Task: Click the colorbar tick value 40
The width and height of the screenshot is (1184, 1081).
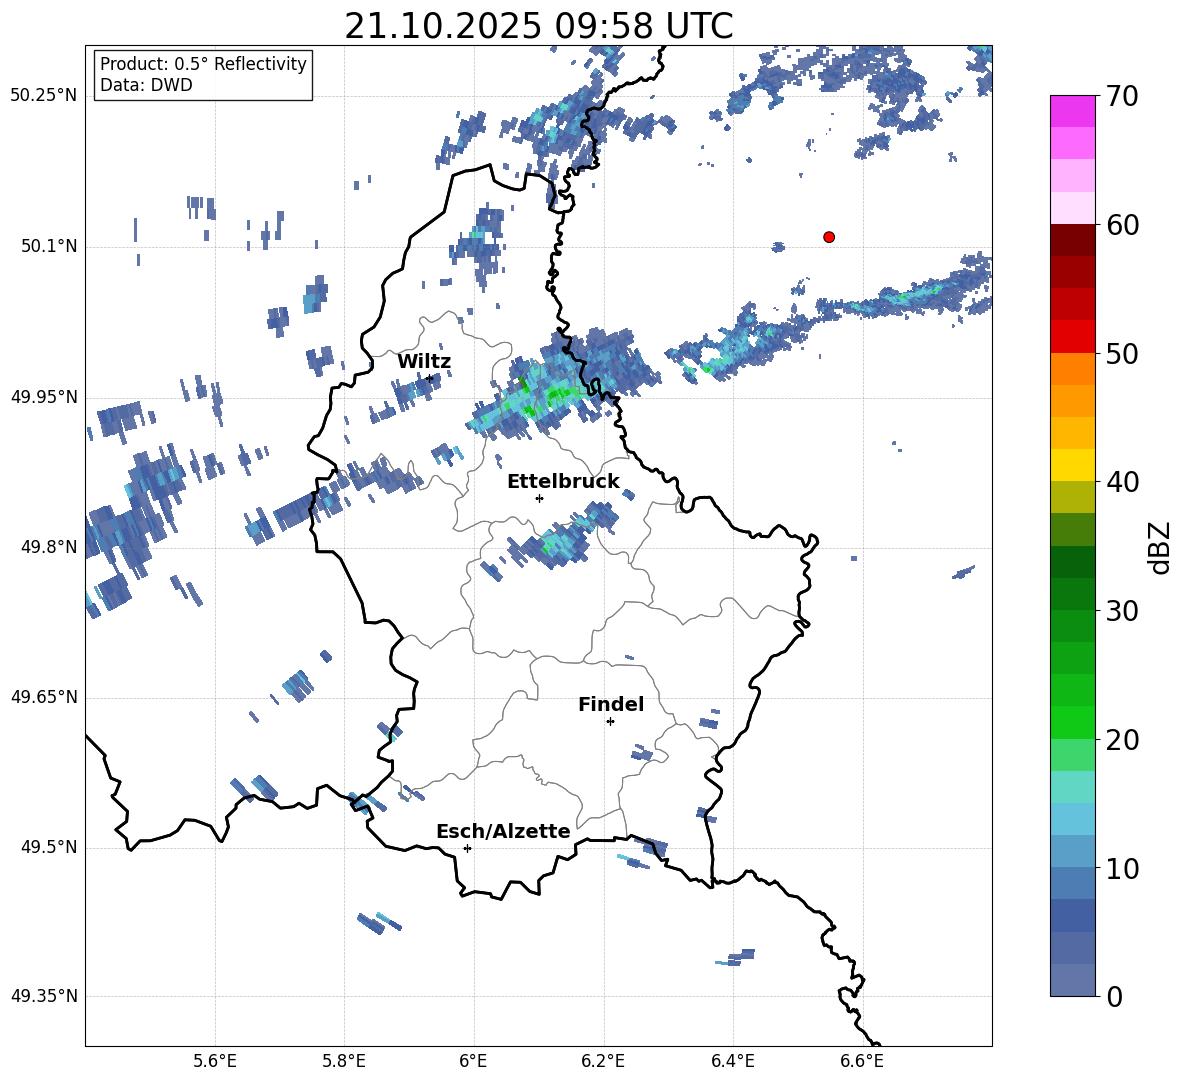Action: click(1121, 482)
